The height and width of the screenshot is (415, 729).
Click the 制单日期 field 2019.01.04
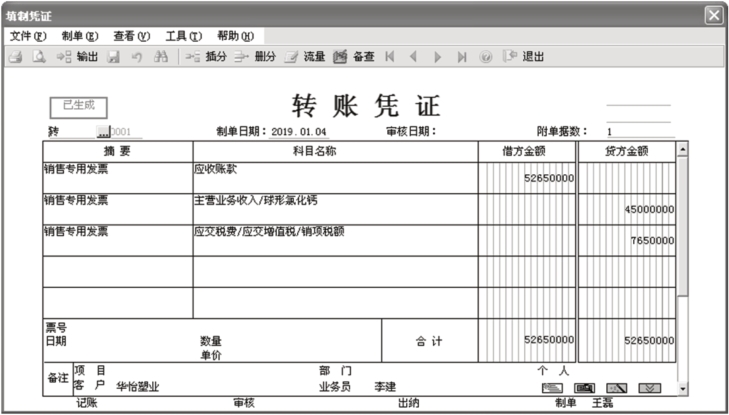(x=299, y=132)
